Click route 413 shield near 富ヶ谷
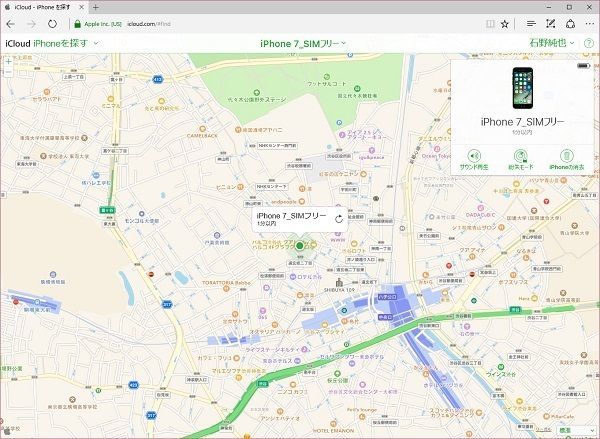Screen dimensions: 600x439 158,80
